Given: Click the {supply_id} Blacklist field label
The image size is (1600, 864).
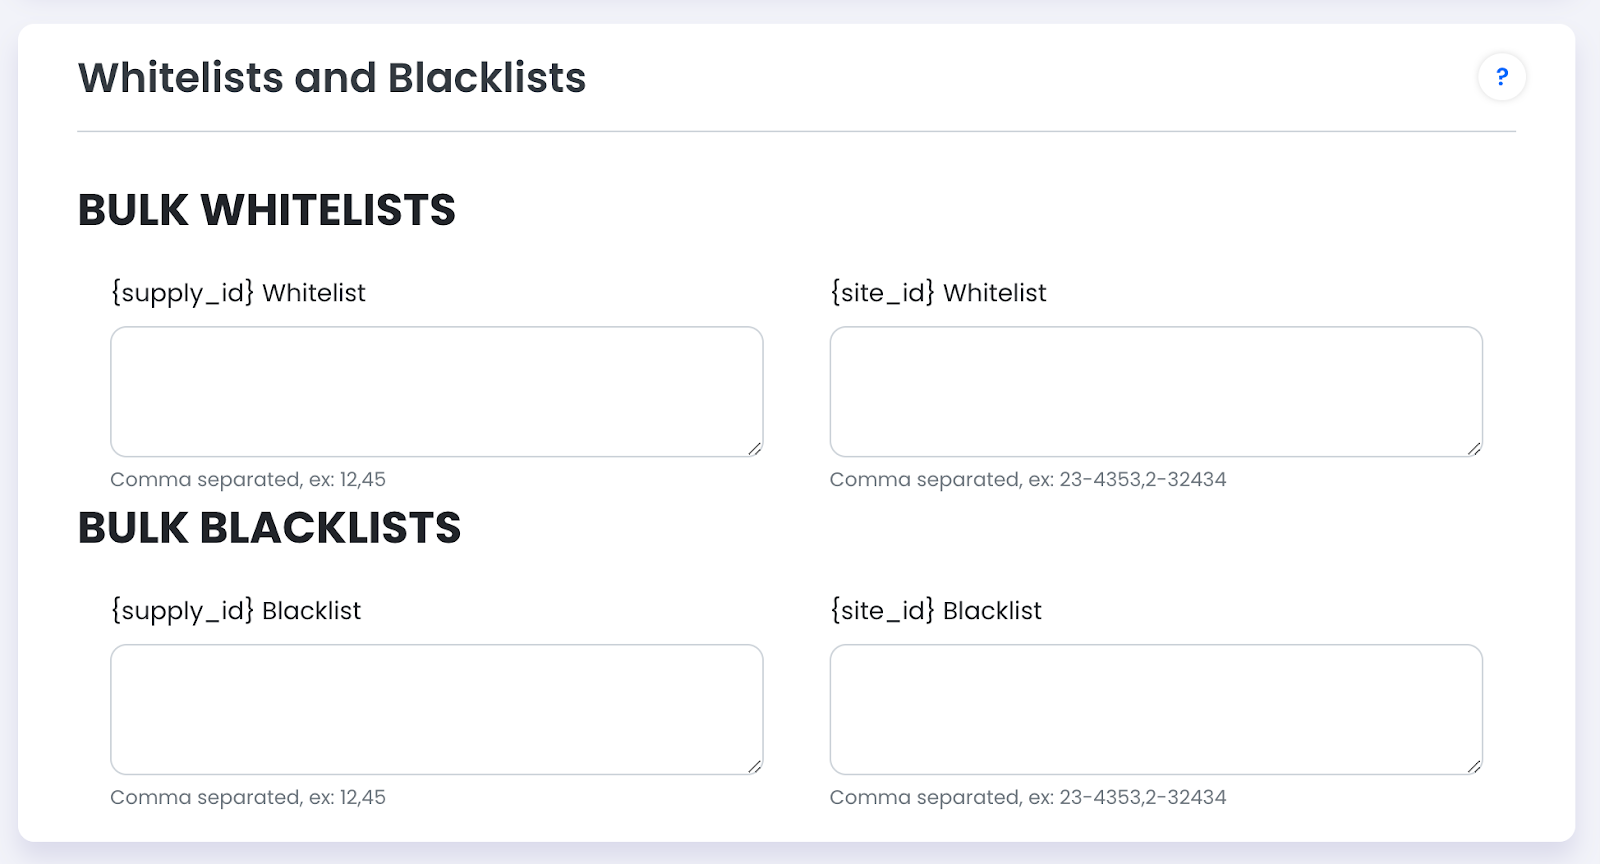Looking at the screenshot, I should click(236, 611).
